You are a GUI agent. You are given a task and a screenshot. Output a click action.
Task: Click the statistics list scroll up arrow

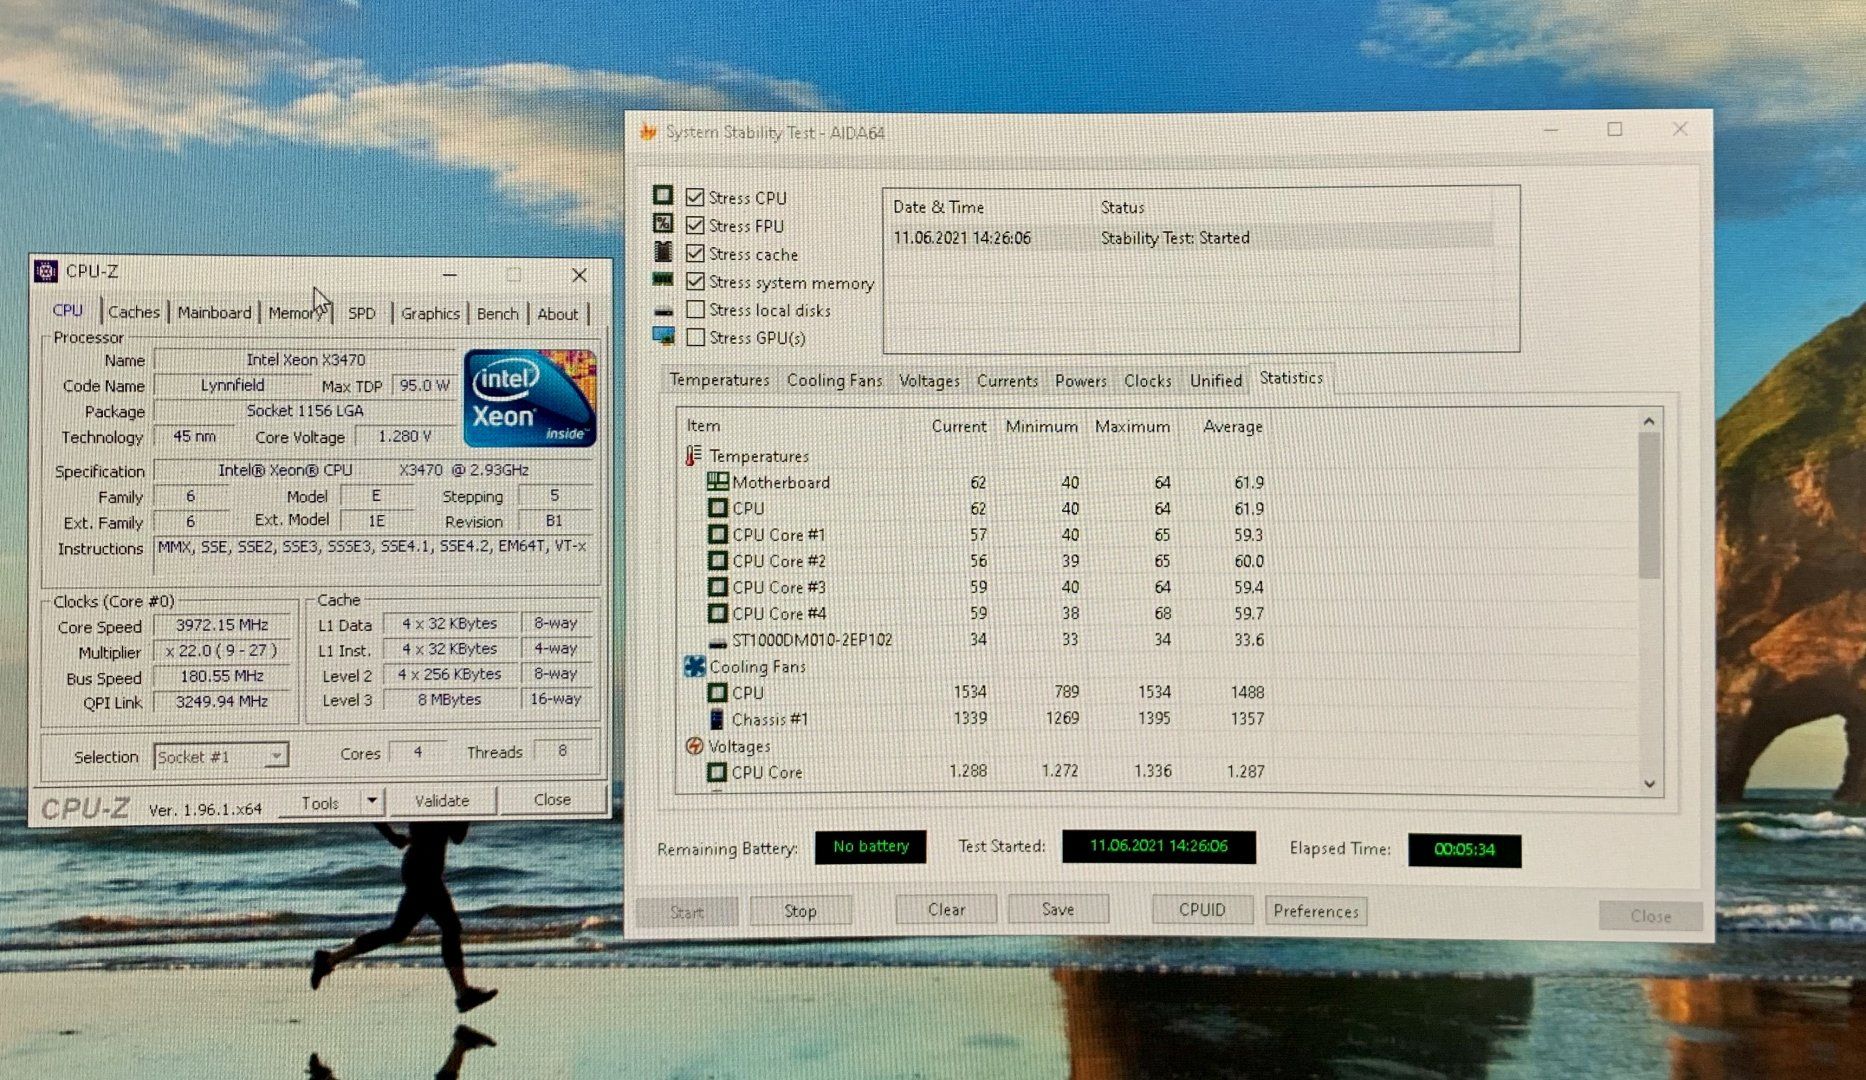pyautogui.click(x=1649, y=422)
